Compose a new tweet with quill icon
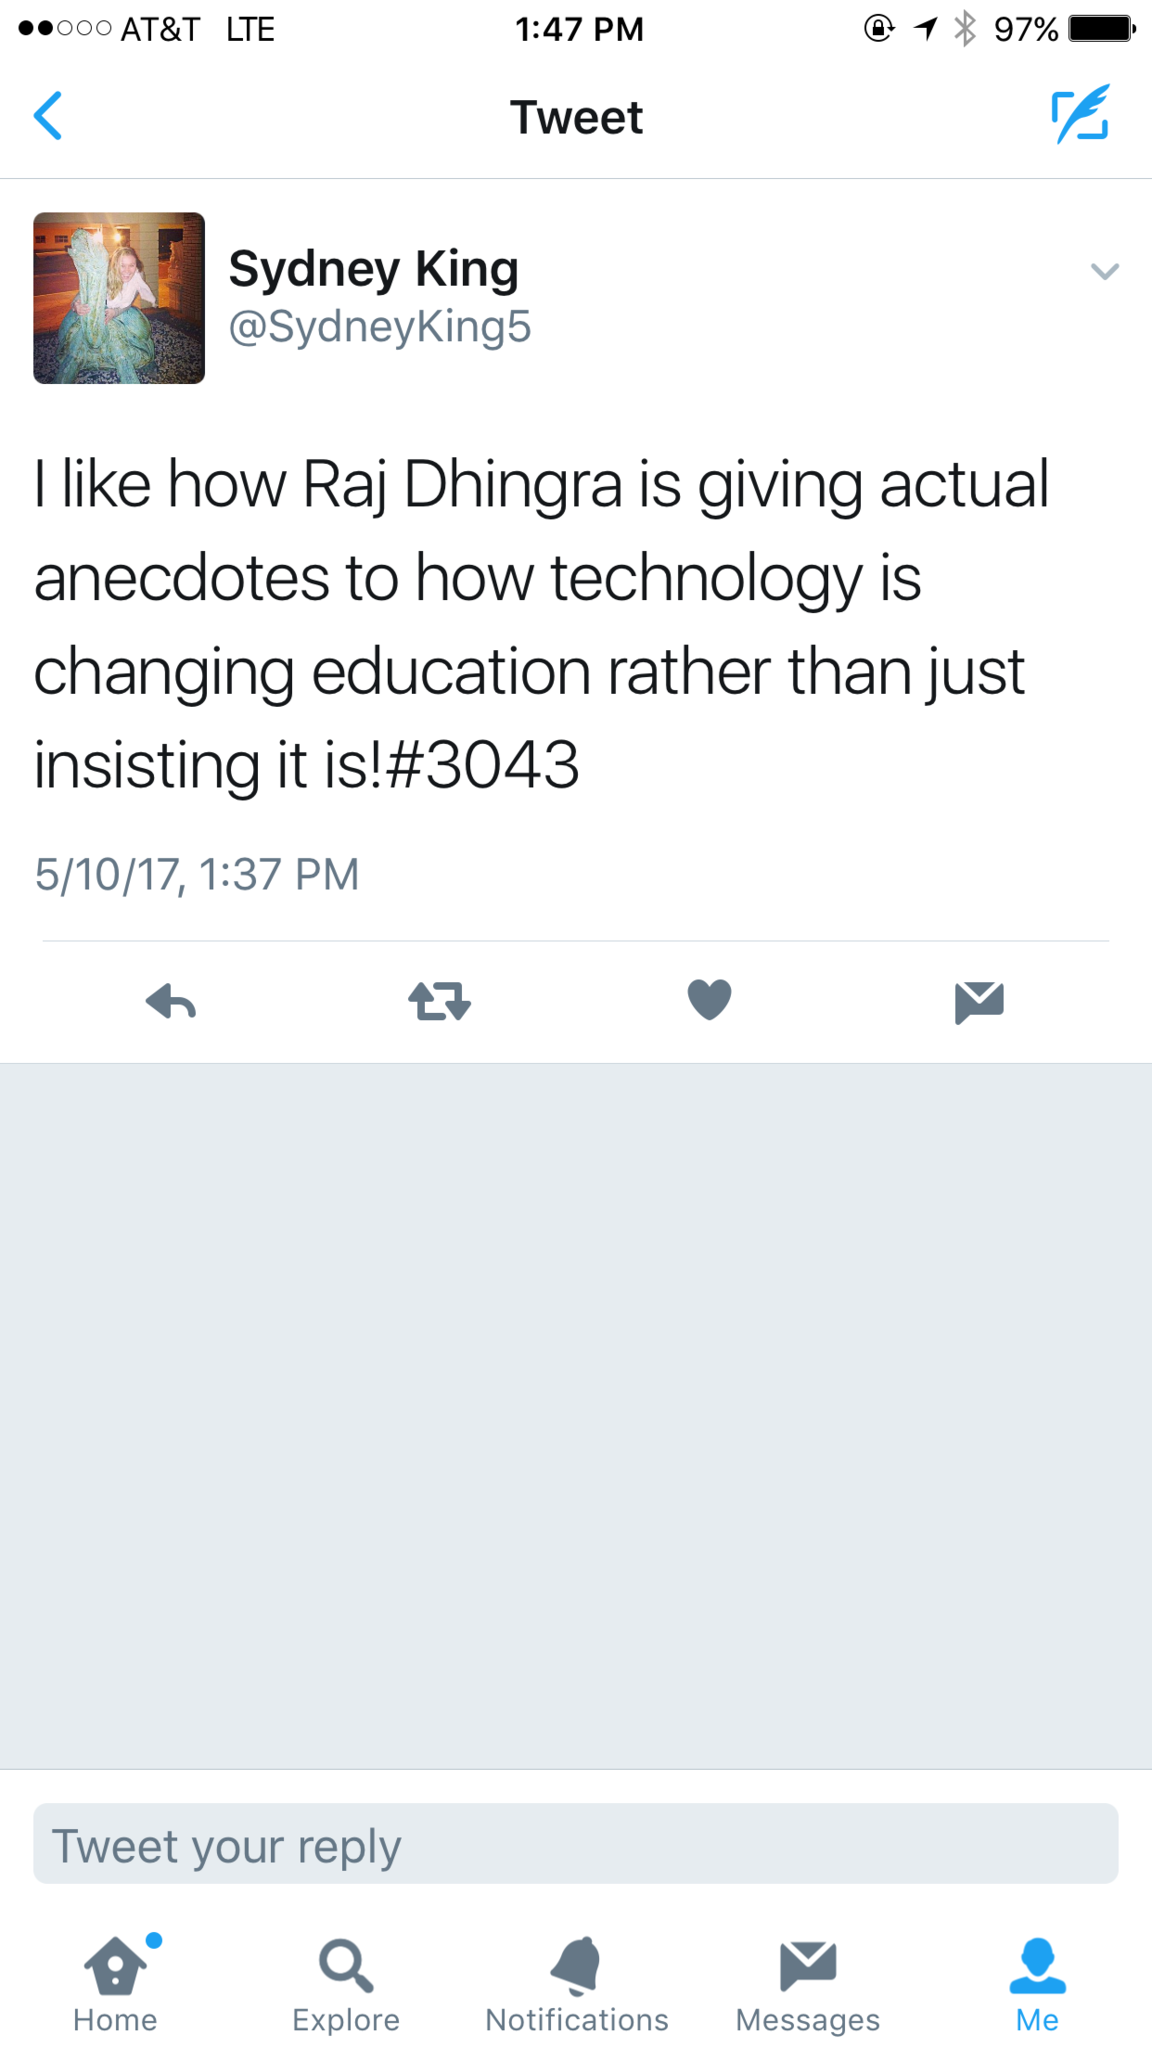The width and height of the screenshot is (1152, 2048). click(1080, 114)
